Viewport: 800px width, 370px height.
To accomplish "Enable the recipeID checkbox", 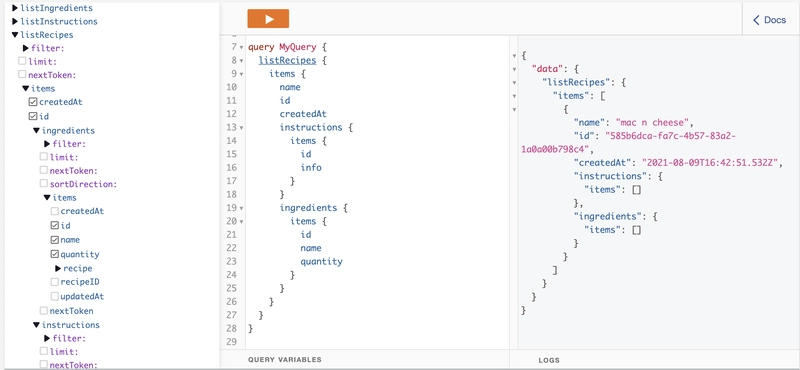I will 55,282.
